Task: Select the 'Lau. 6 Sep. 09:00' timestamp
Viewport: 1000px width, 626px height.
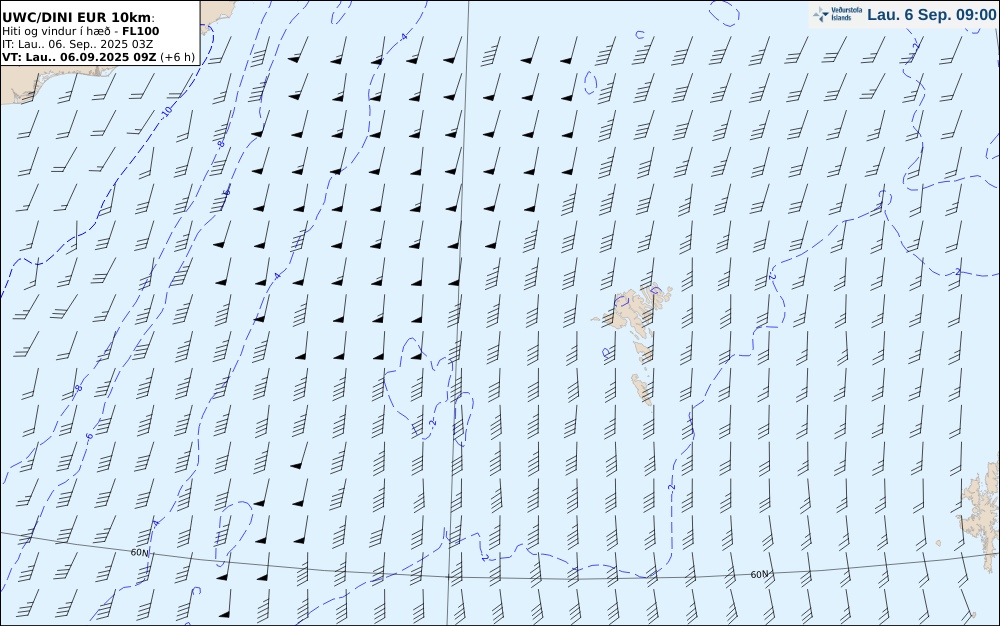Action: point(932,15)
